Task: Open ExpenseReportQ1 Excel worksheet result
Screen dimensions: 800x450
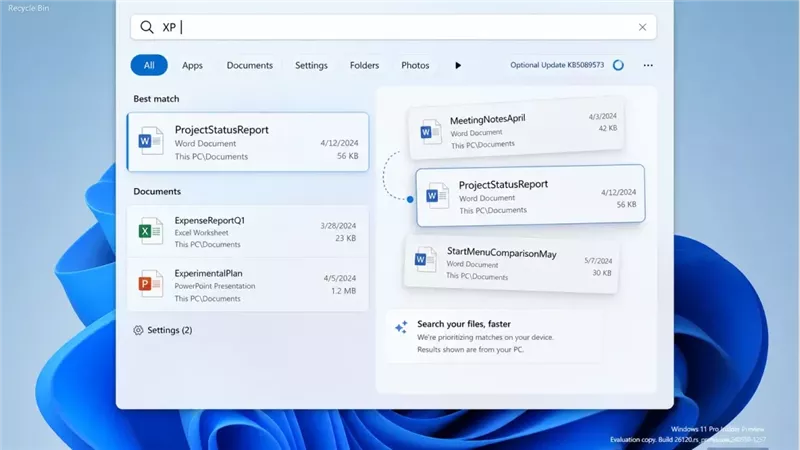Action: pyautogui.click(x=248, y=232)
